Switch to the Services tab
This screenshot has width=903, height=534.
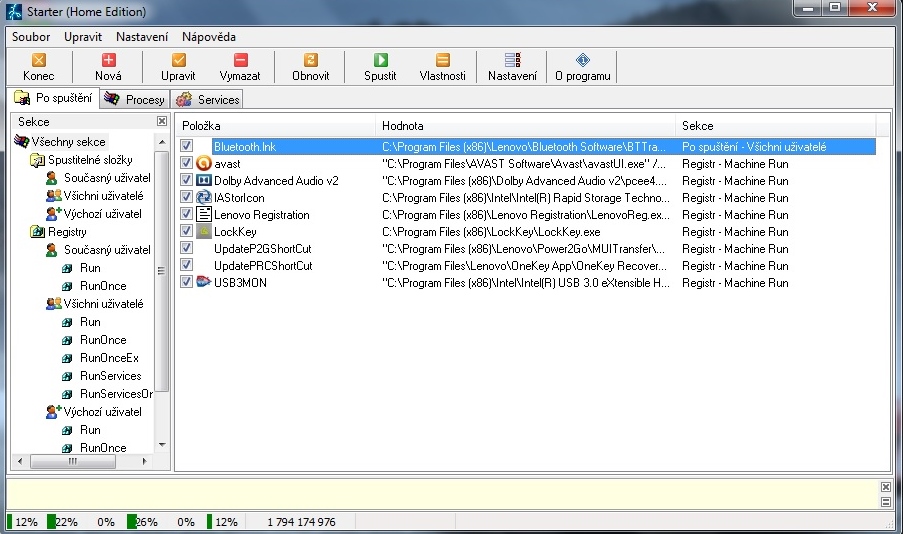click(x=207, y=99)
